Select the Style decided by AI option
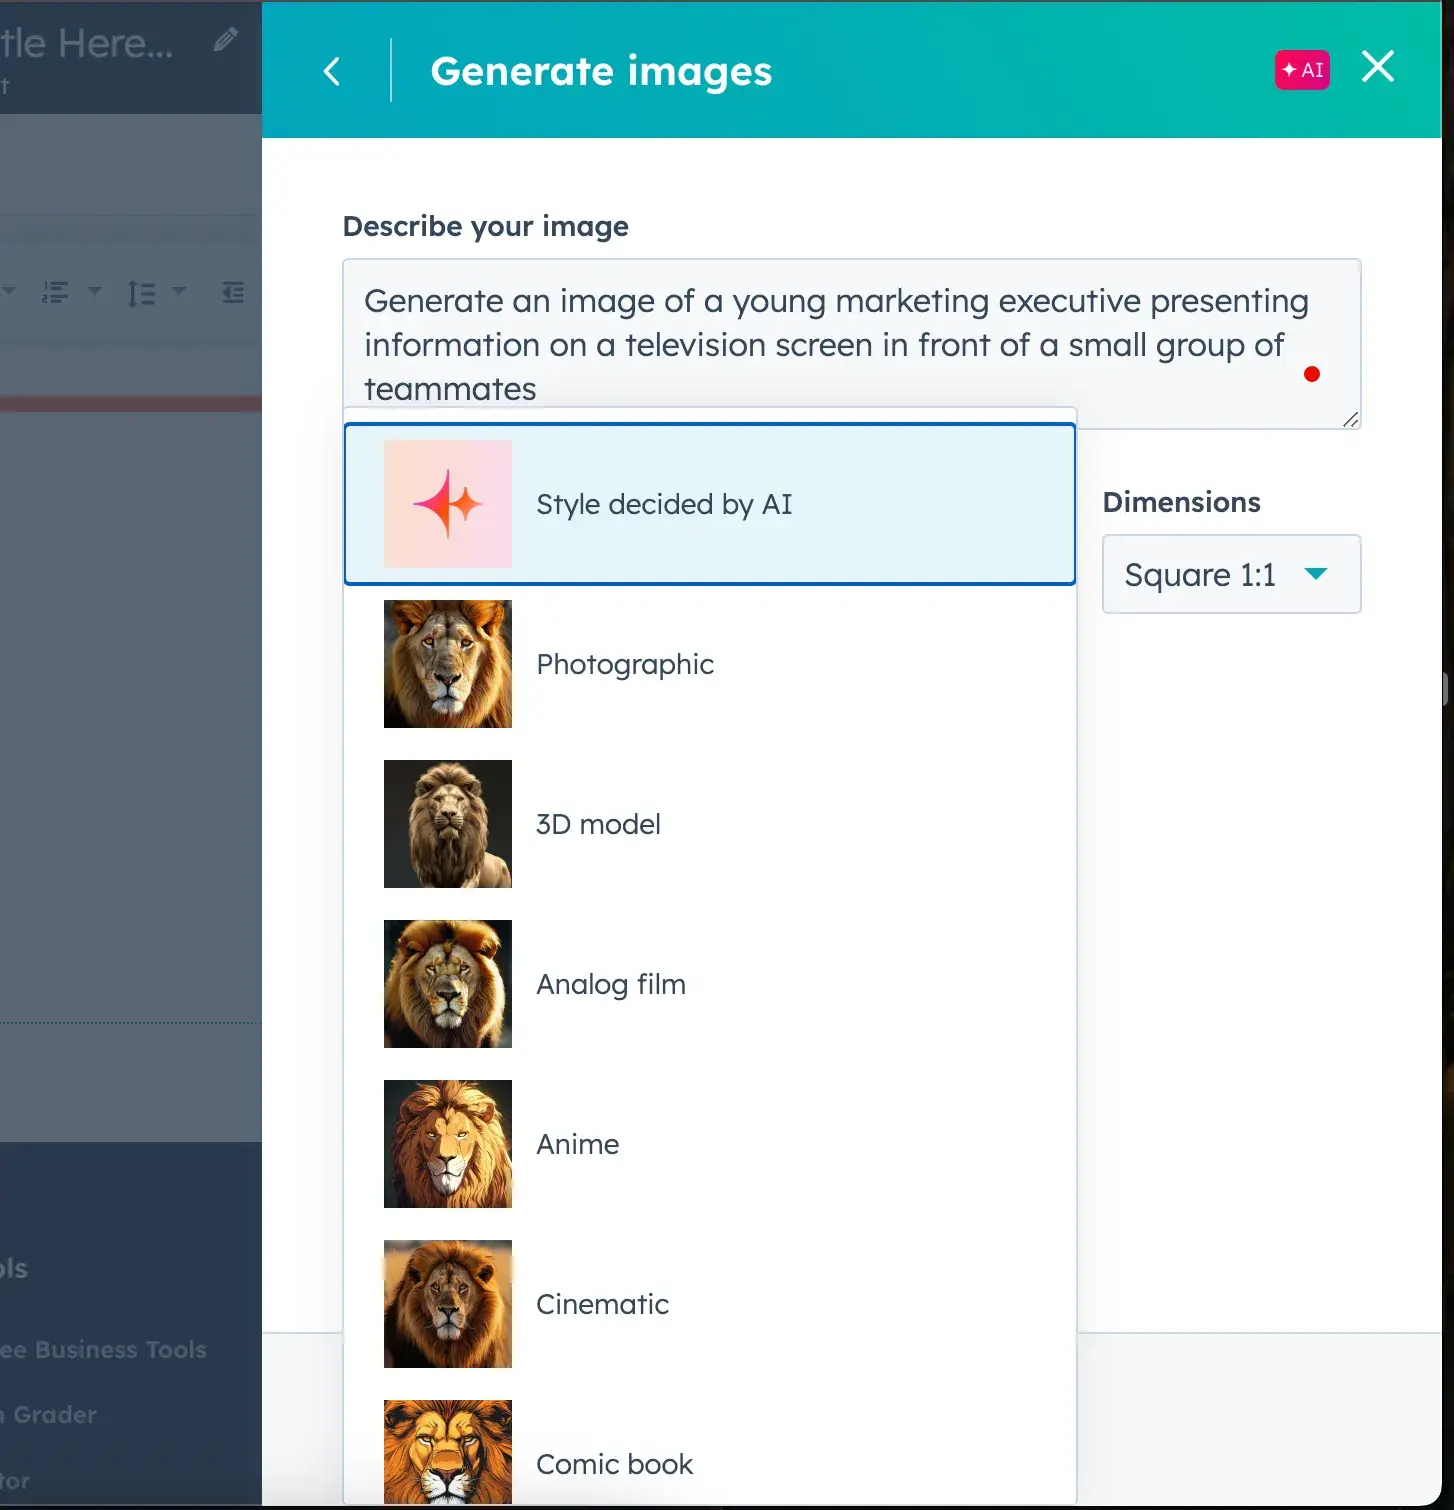 click(x=710, y=504)
